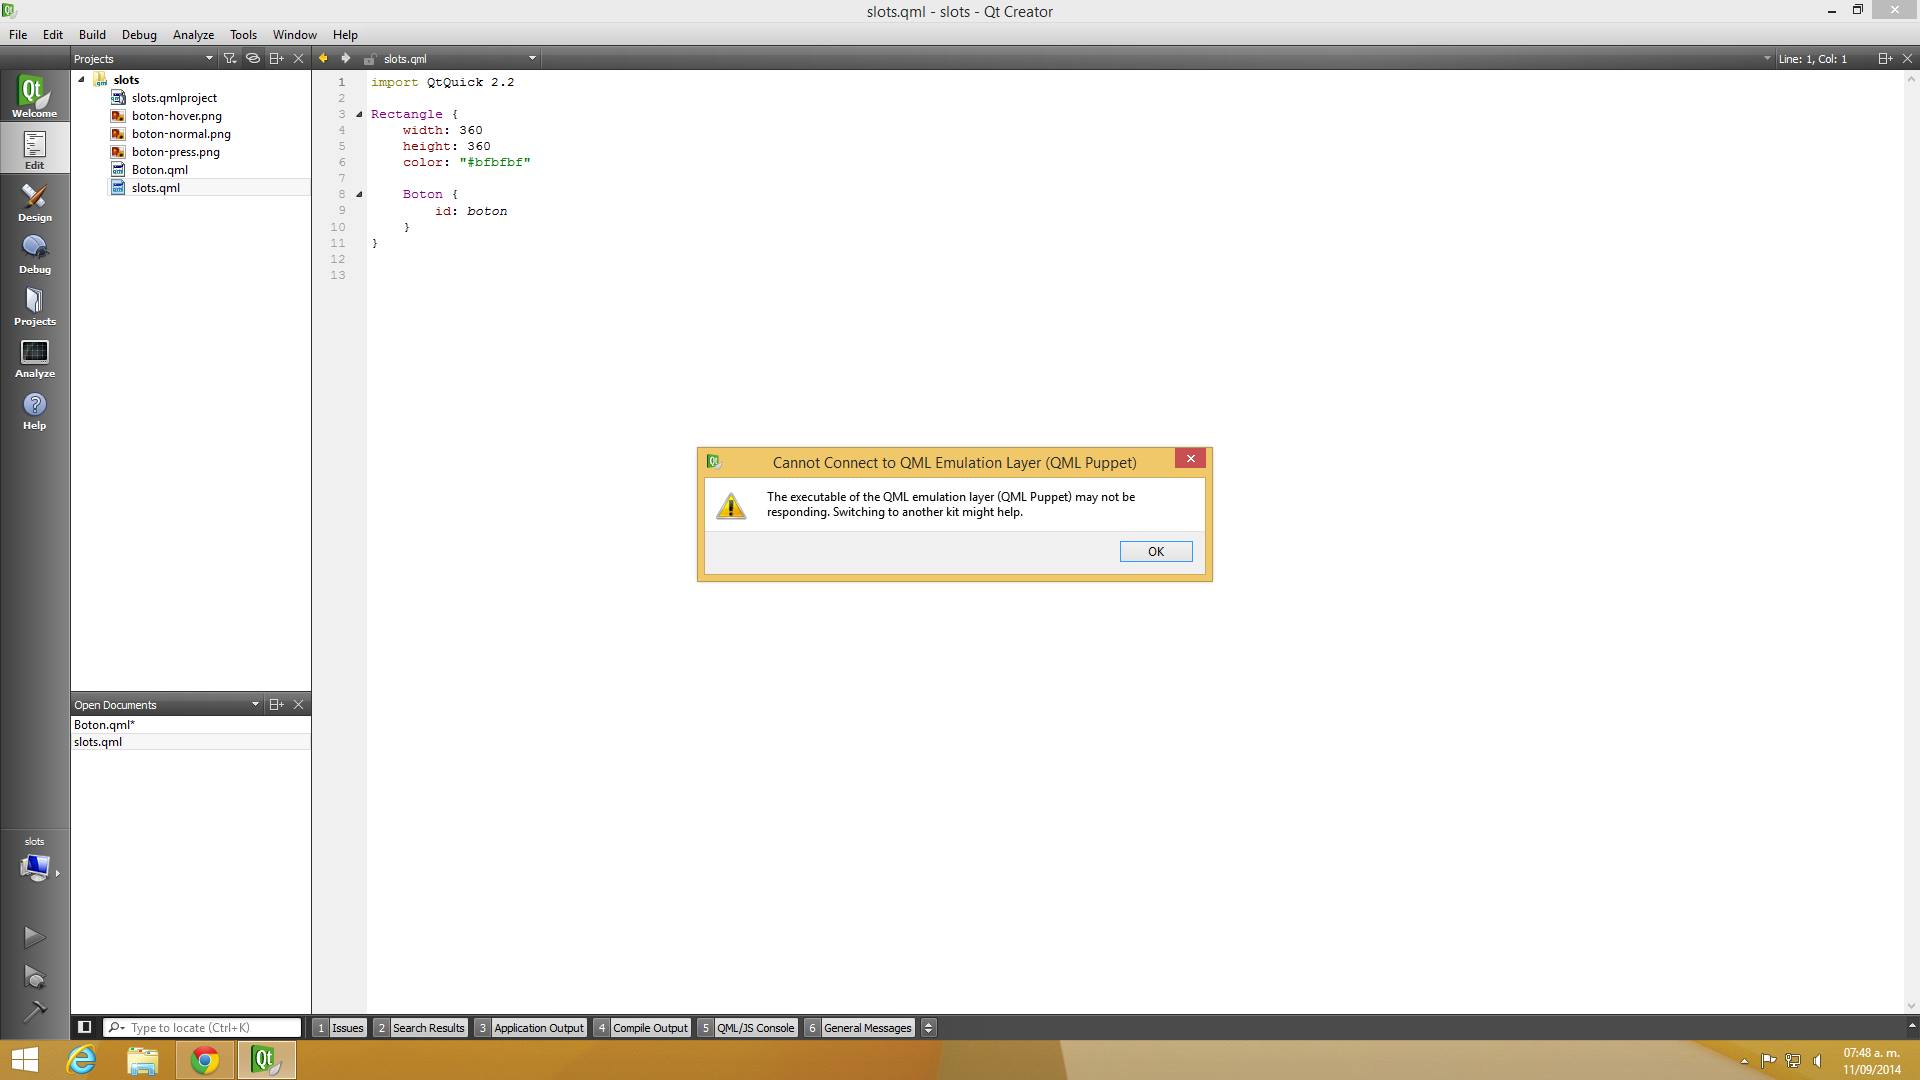Screen dimensions: 1920x1080
Task: Fold the Rectangle code block
Action: [359, 114]
